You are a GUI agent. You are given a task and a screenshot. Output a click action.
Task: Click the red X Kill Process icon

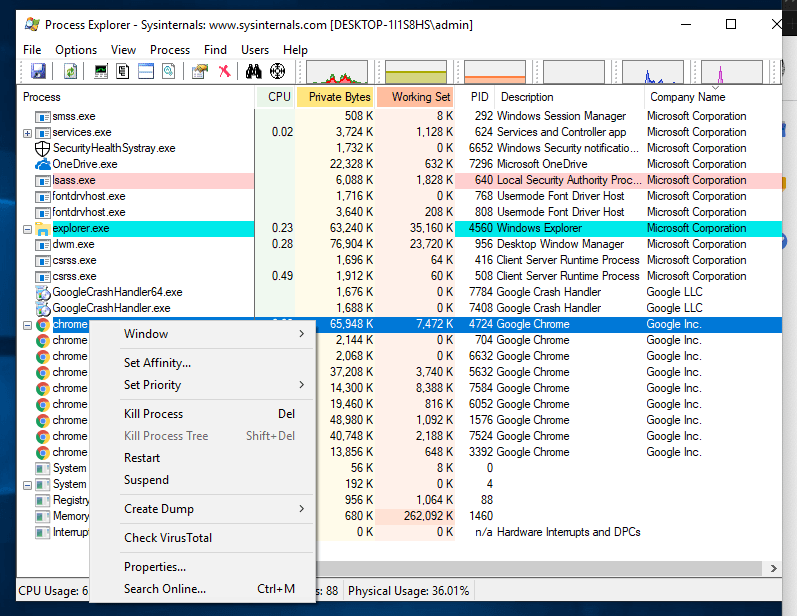pos(224,71)
